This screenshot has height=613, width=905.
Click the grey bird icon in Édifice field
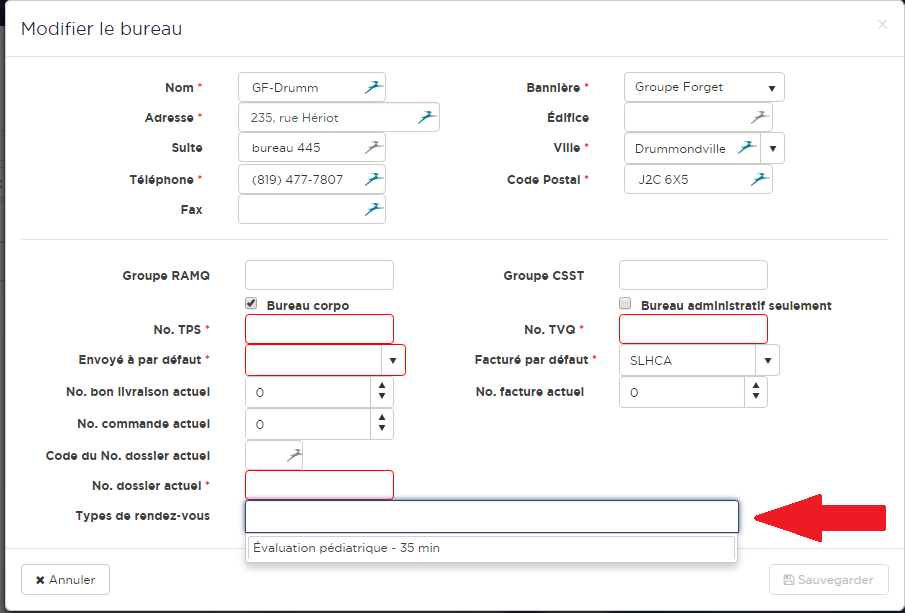click(760, 117)
